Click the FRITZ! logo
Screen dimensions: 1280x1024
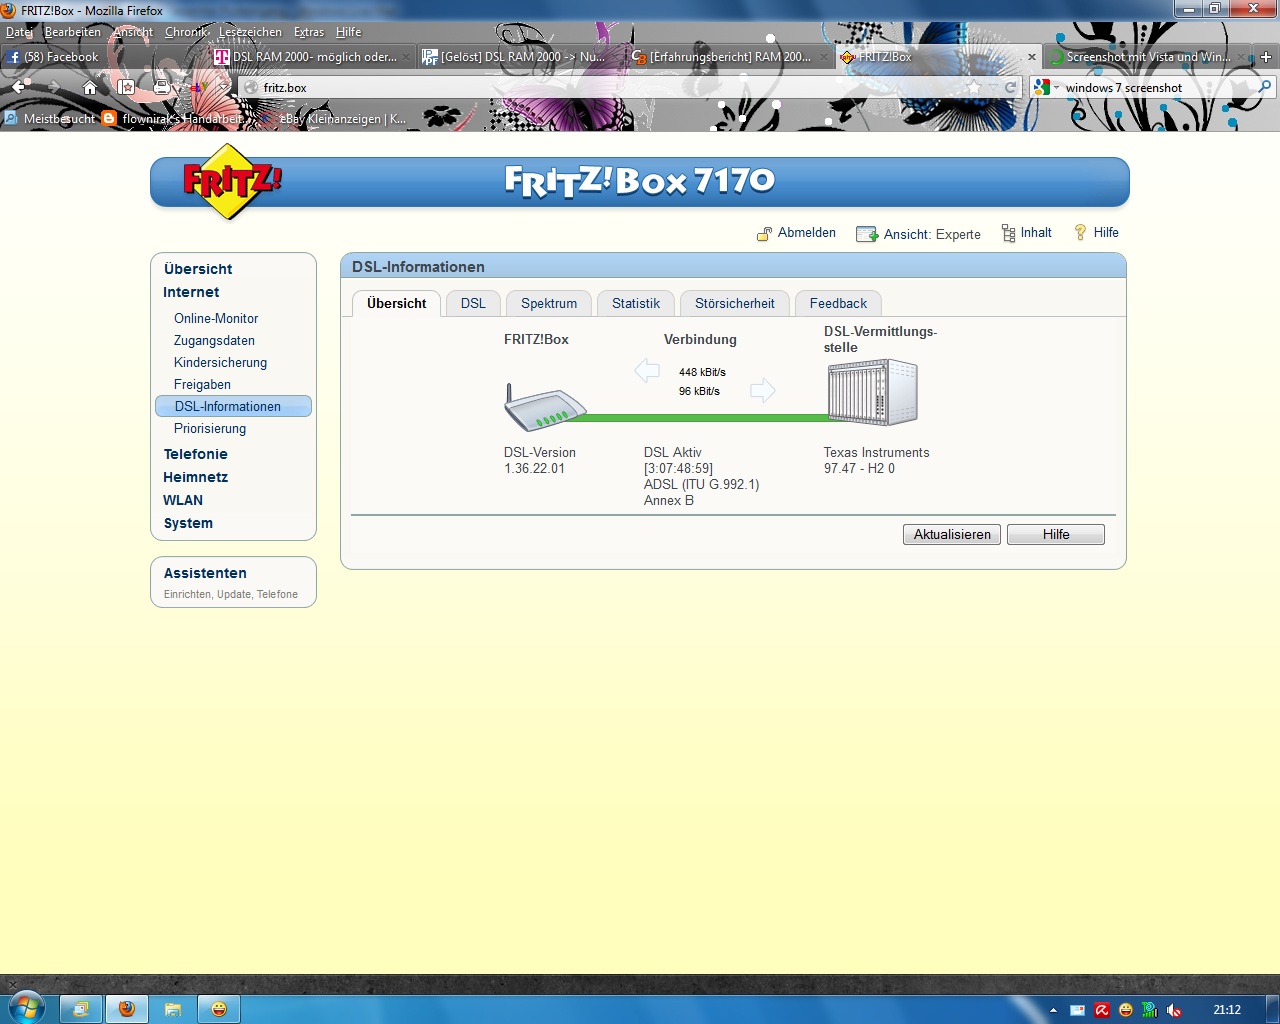[x=232, y=181]
